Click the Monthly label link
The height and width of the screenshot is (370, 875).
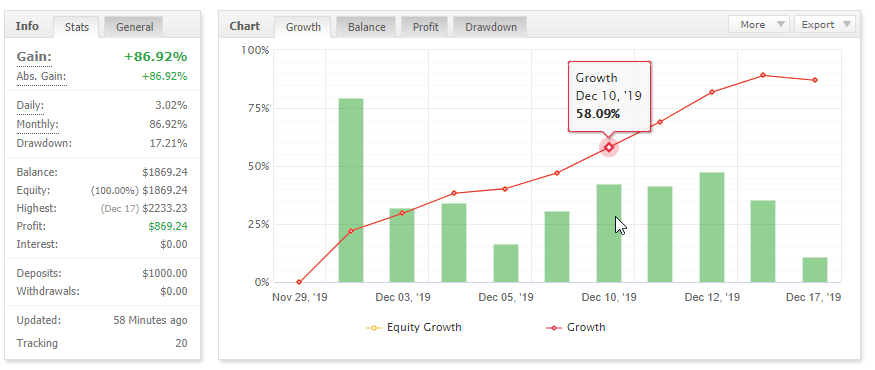(37, 124)
